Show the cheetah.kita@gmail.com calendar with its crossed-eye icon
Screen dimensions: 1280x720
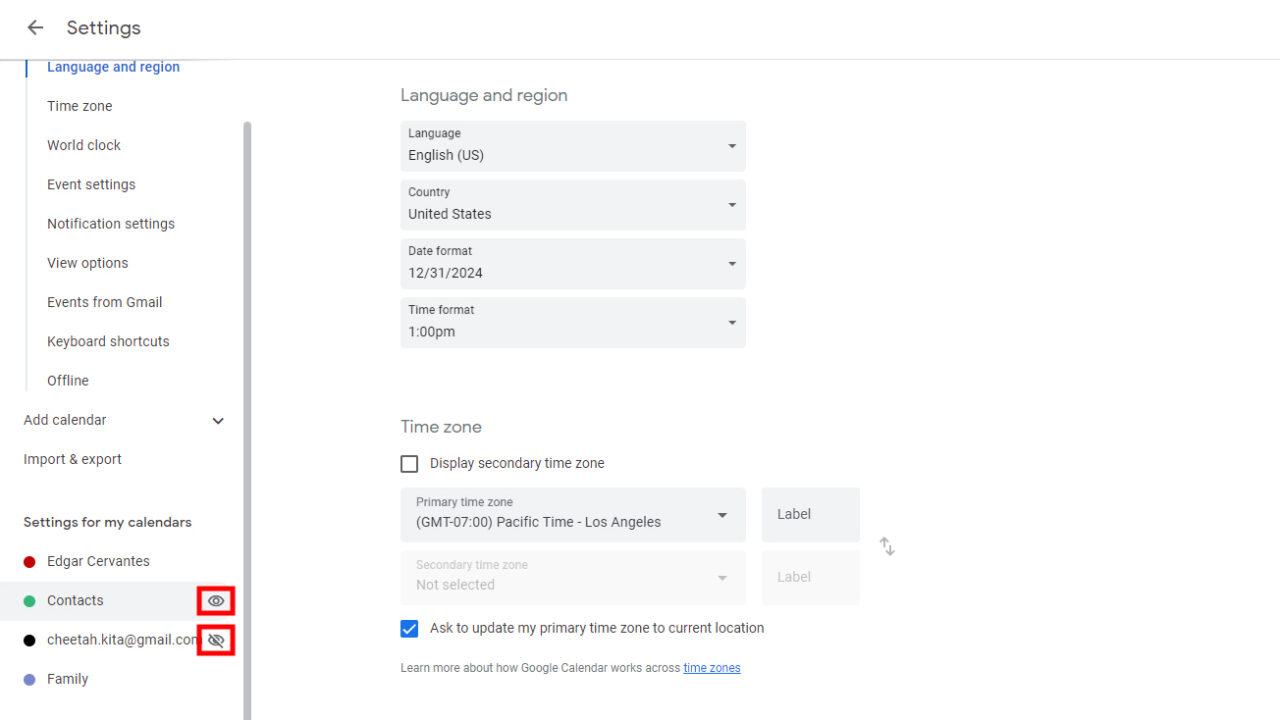click(x=216, y=640)
